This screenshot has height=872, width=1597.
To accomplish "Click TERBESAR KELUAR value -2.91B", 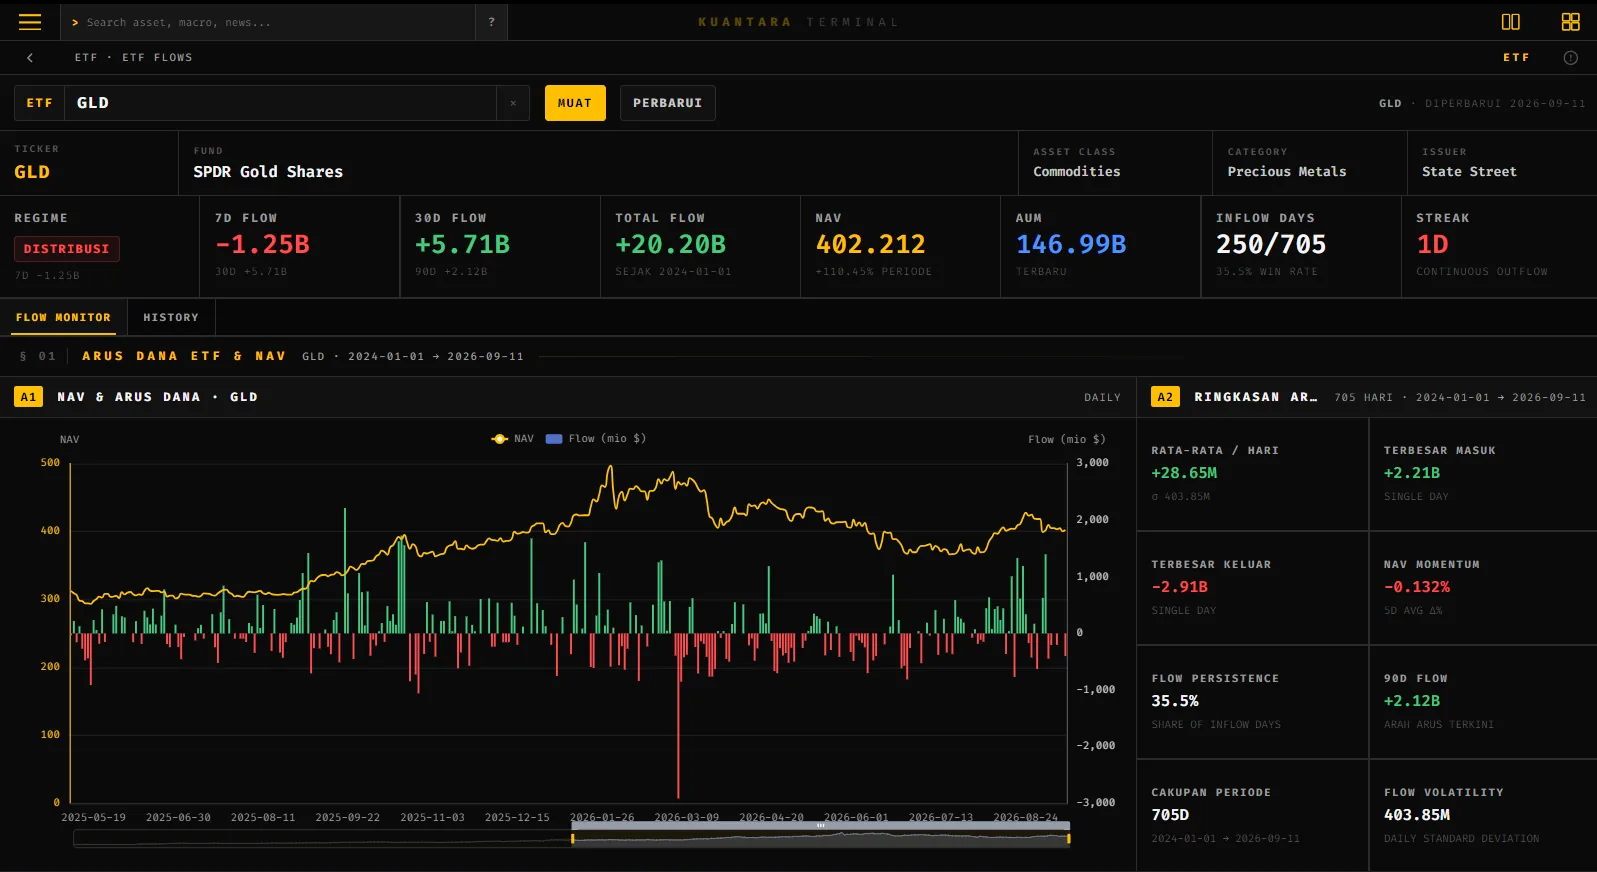I will click(1180, 587).
